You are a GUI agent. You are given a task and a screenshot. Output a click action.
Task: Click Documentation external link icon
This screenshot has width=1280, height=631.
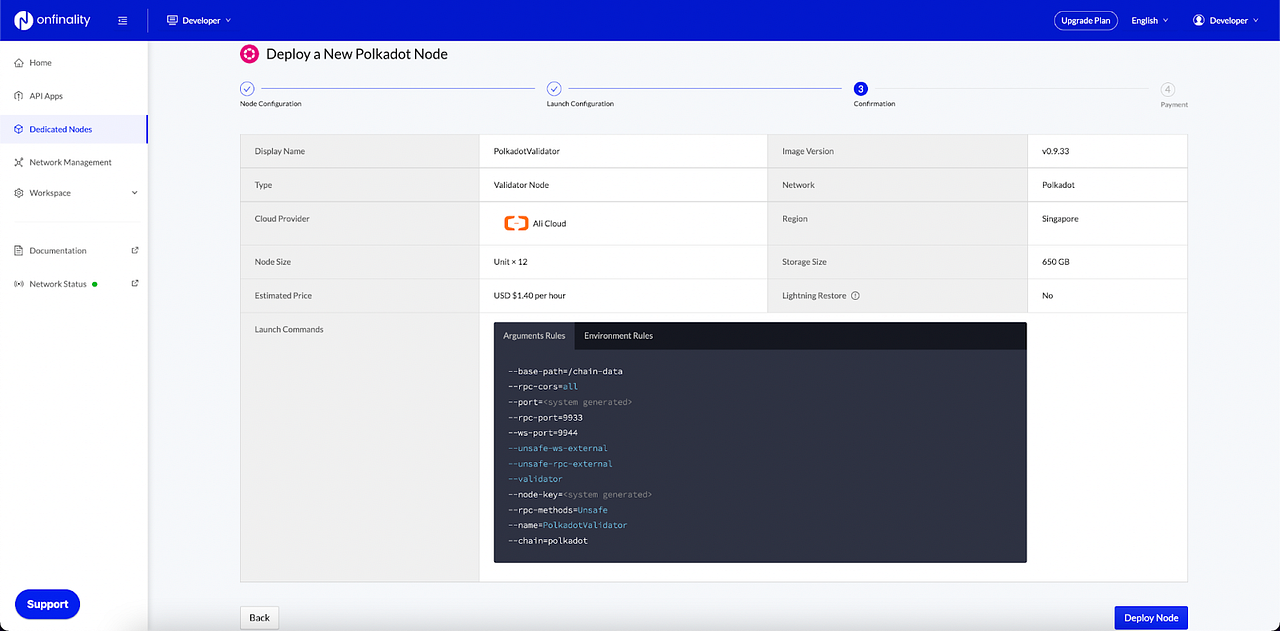click(135, 250)
